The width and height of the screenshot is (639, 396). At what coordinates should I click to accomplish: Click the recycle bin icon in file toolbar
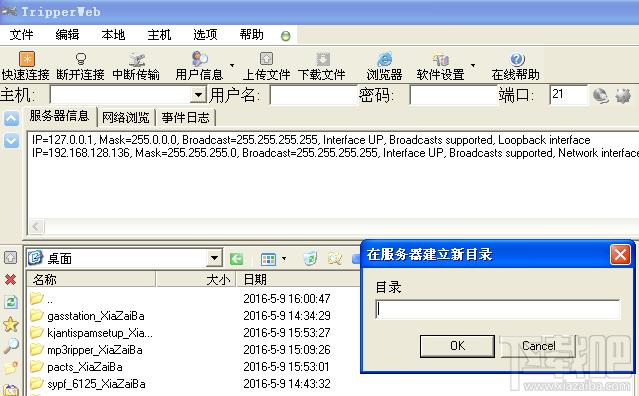(311, 258)
